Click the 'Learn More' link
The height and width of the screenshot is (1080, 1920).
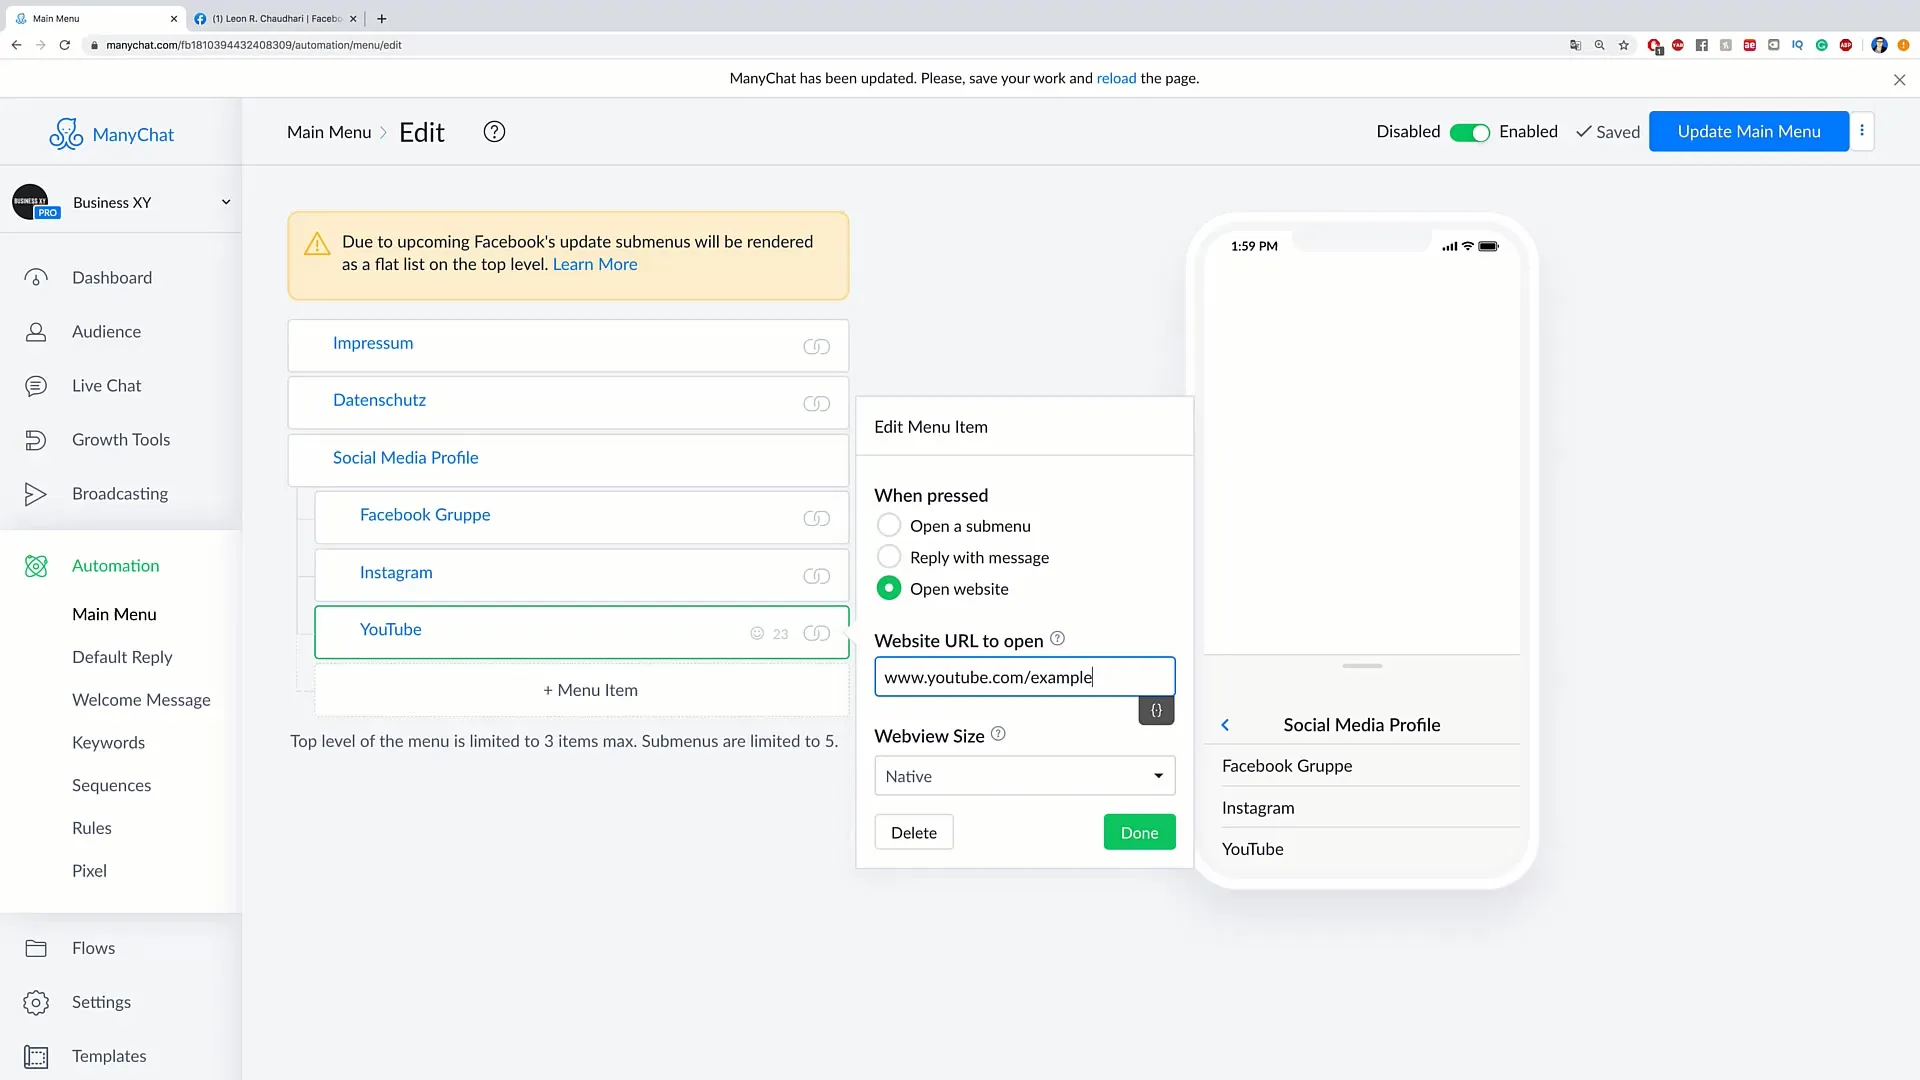(595, 264)
